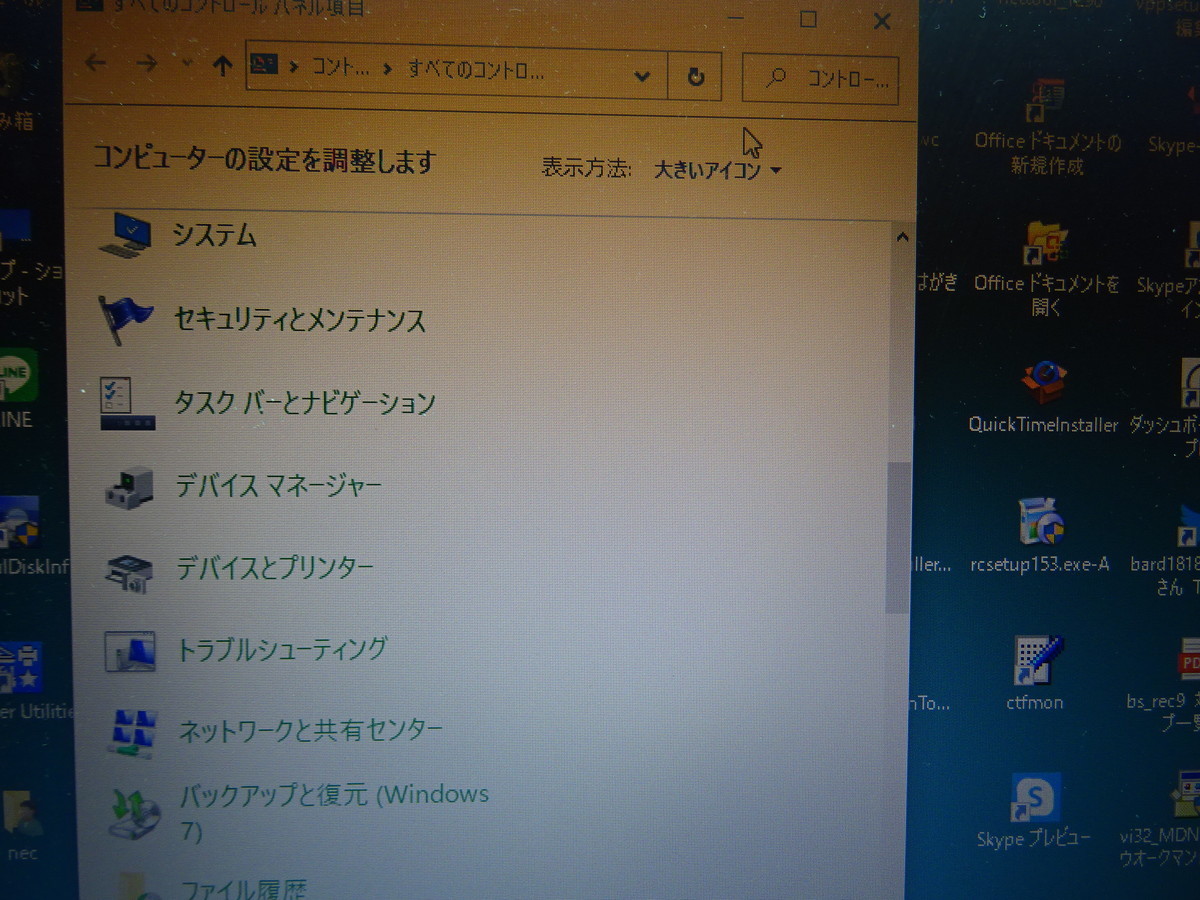Screen dimensions: 1200x900
Task: Open トラブルシューティング link
Action: coord(282,649)
